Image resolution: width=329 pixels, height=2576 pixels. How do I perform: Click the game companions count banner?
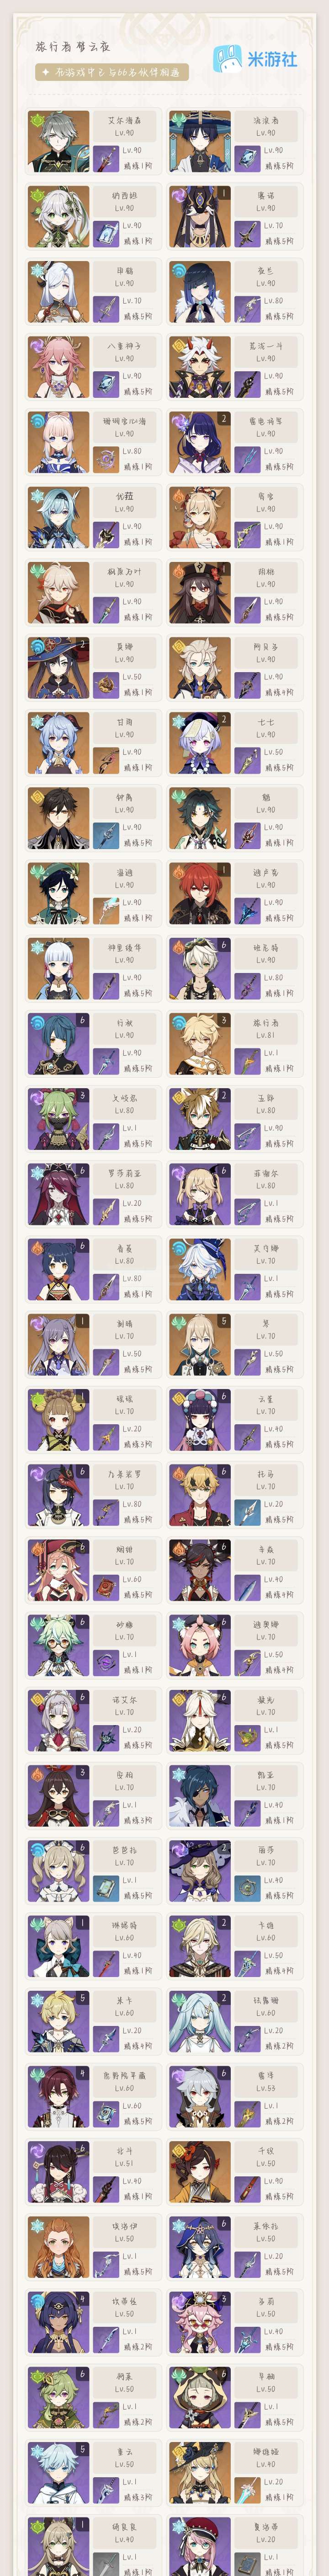(x=112, y=72)
